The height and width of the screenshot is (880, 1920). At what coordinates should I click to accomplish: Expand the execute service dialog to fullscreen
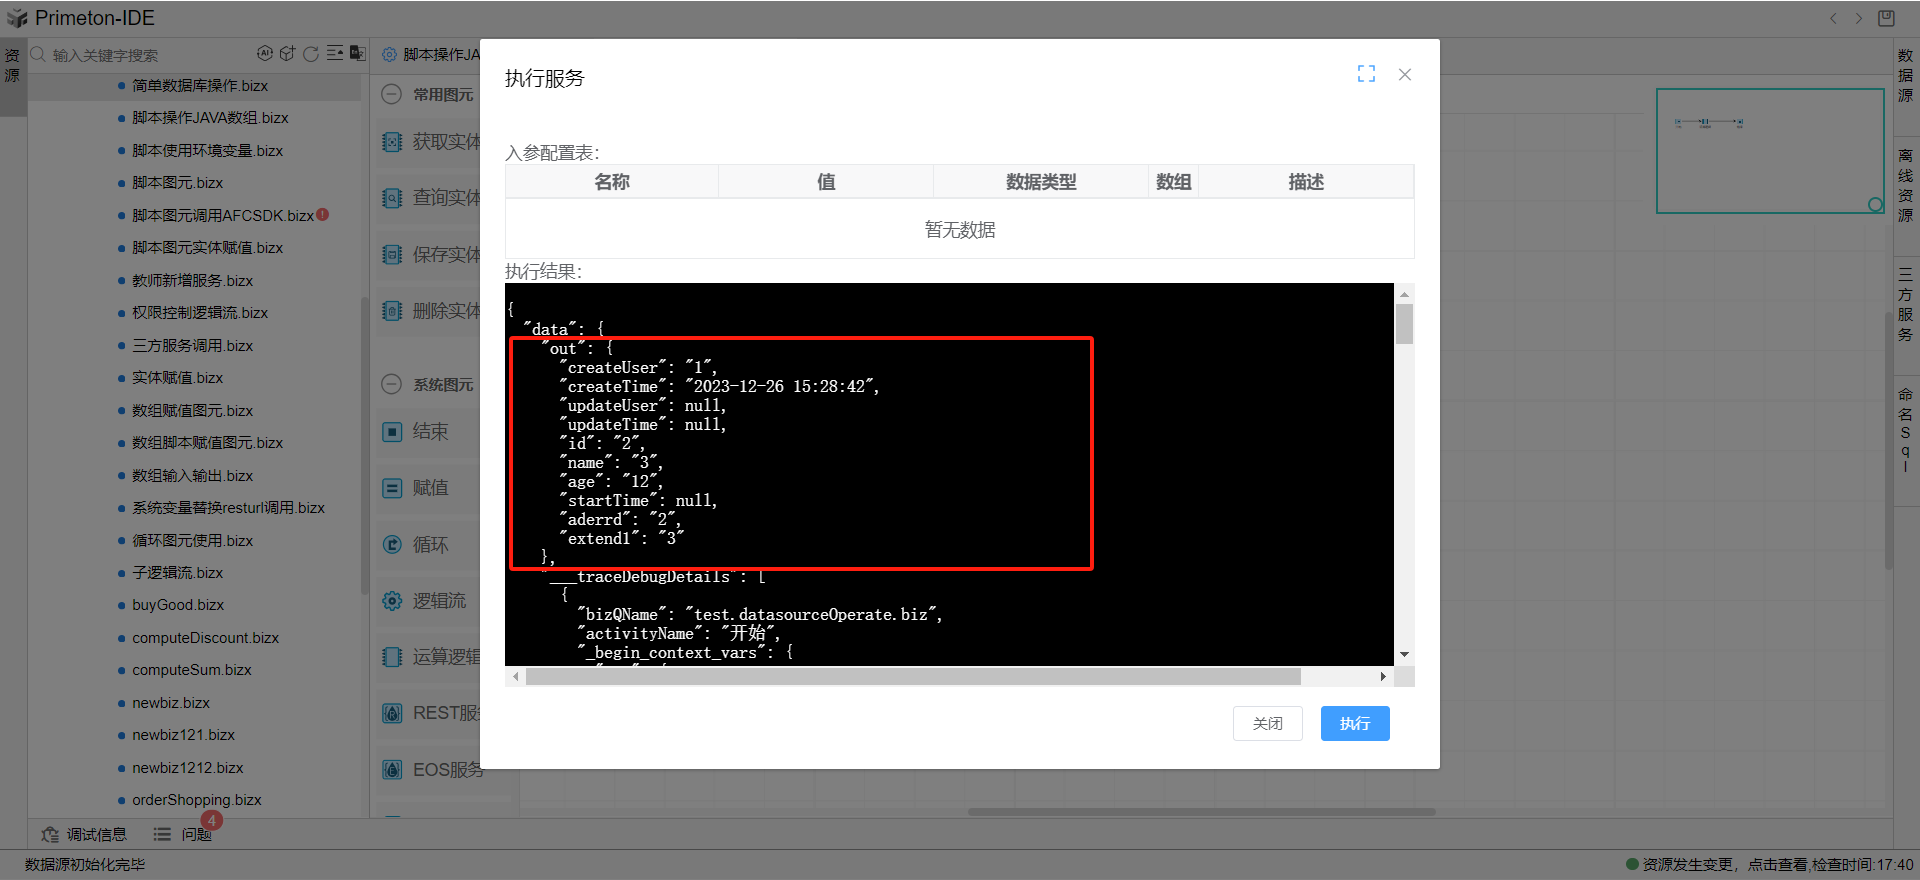pyautogui.click(x=1366, y=74)
